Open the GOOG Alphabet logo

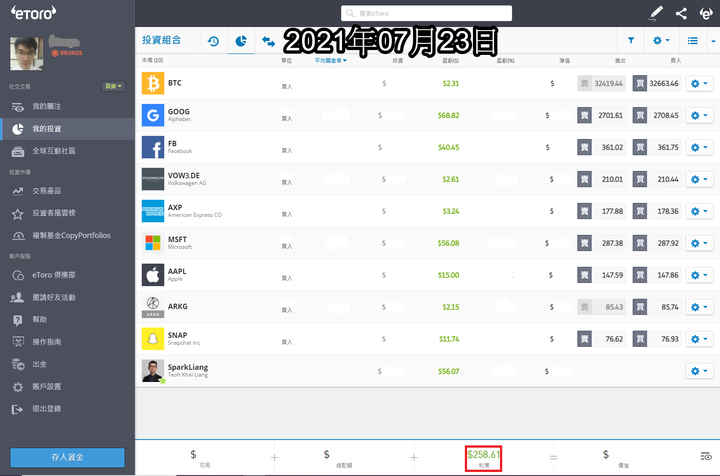(153, 115)
